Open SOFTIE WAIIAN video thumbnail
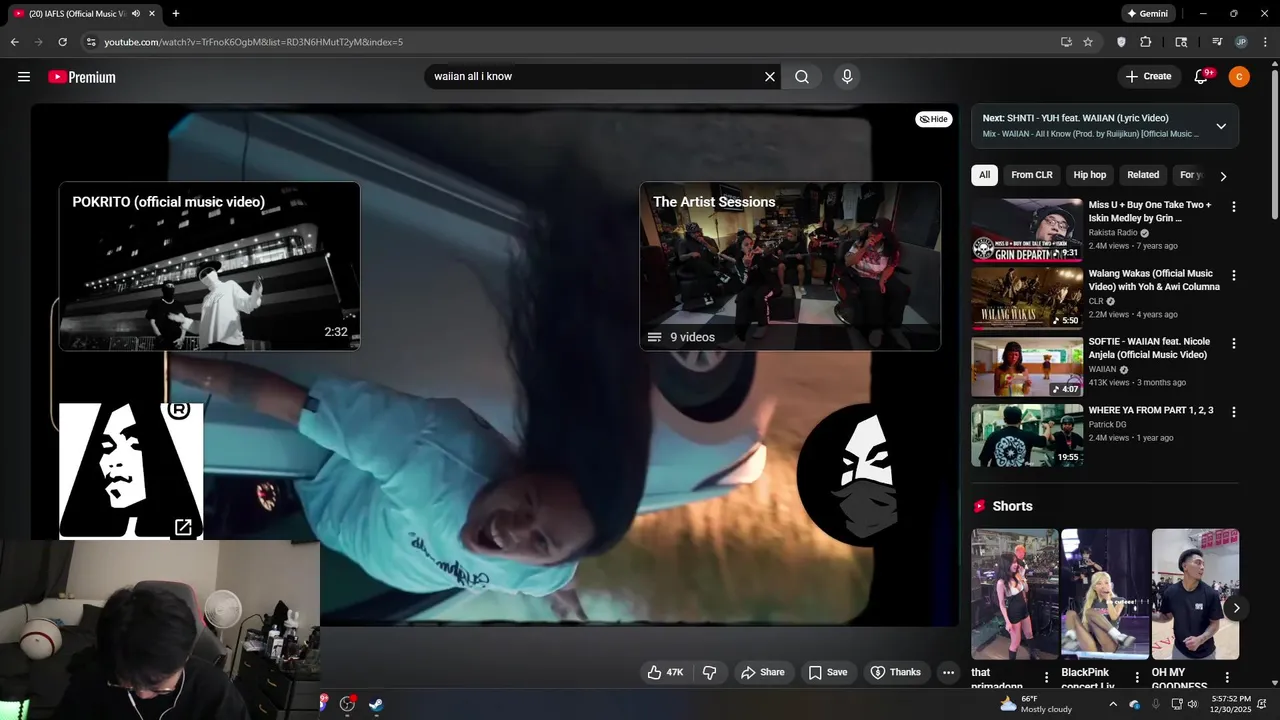The width and height of the screenshot is (1280, 720). coord(1027,367)
